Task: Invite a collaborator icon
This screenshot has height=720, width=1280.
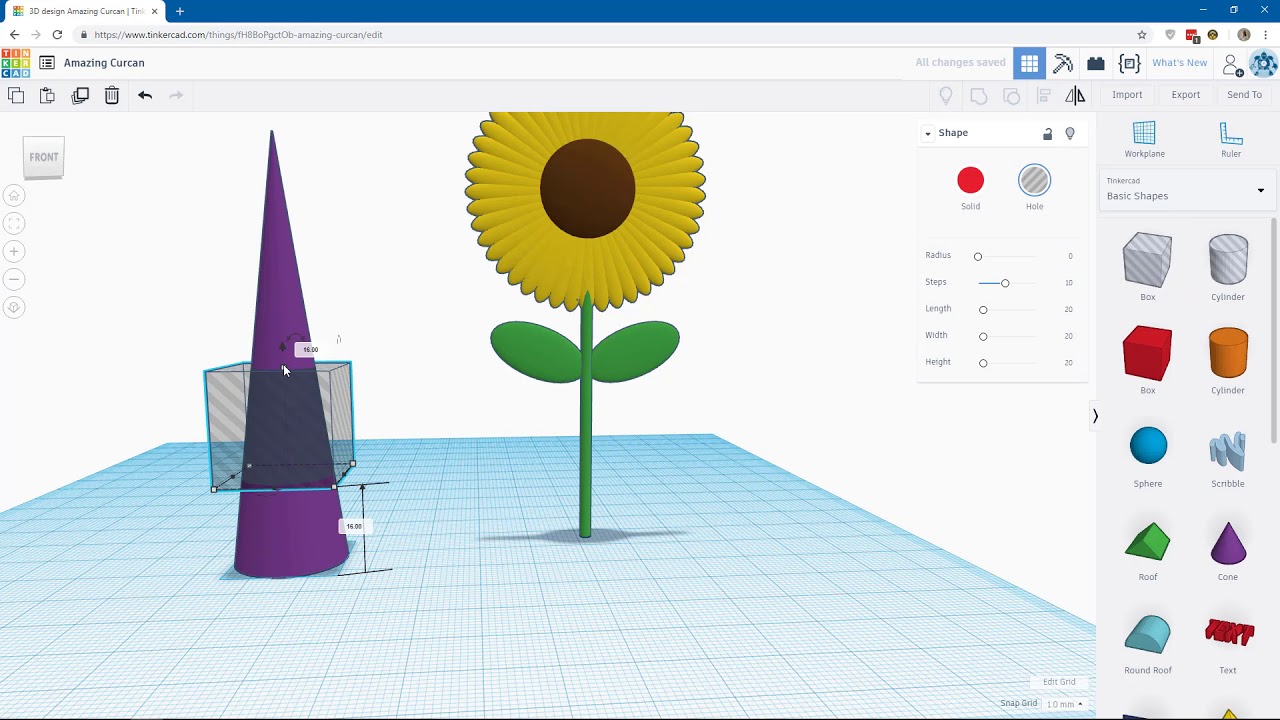Action: [1234, 64]
